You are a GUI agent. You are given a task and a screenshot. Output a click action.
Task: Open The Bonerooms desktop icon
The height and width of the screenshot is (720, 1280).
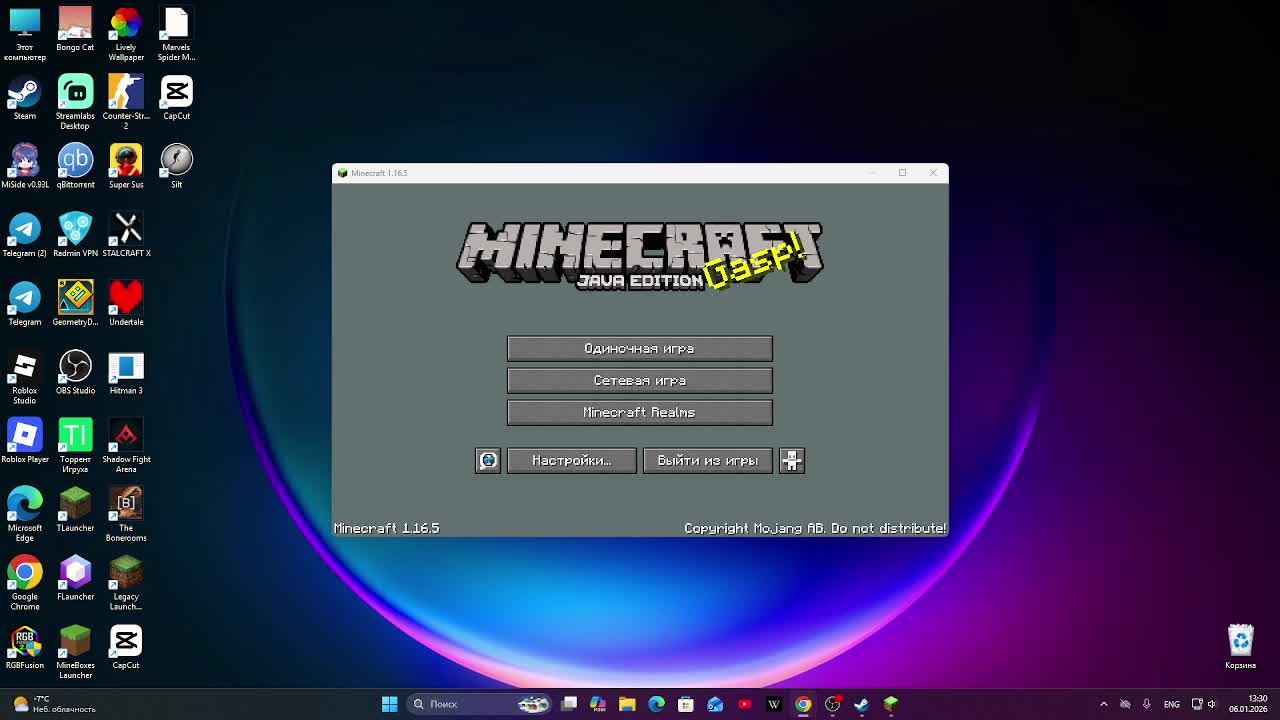coord(126,515)
